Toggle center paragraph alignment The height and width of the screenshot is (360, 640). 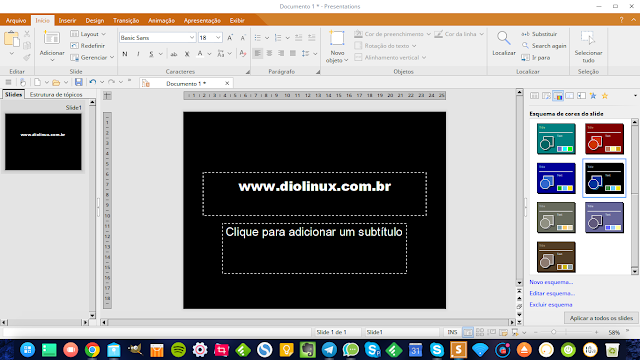click(x=269, y=53)
